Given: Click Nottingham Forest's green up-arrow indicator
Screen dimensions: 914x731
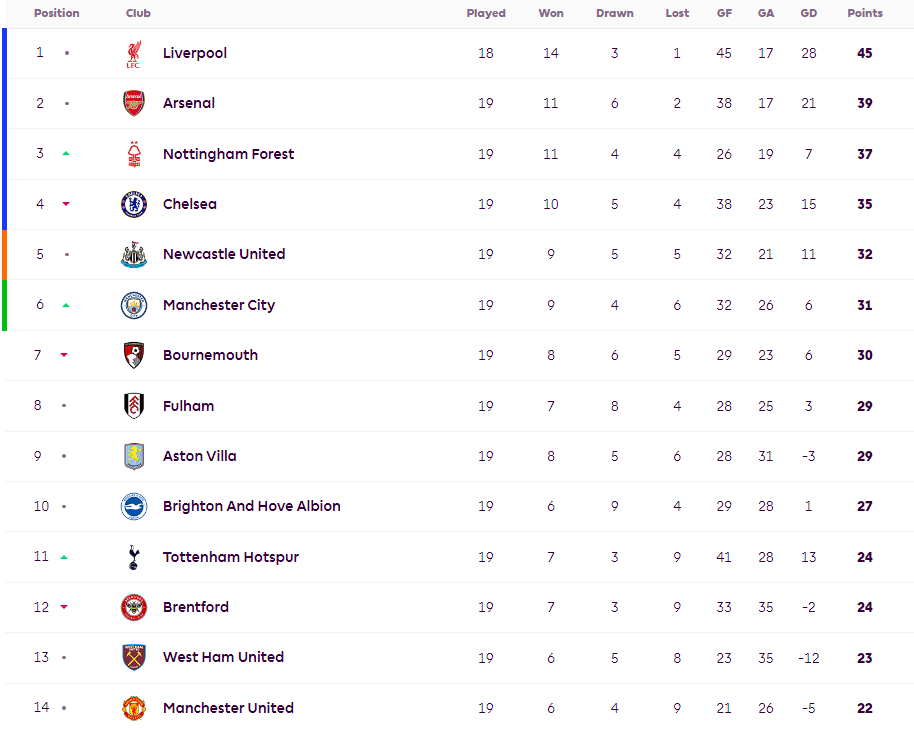Looking at the screenshot, I should 66,154.
